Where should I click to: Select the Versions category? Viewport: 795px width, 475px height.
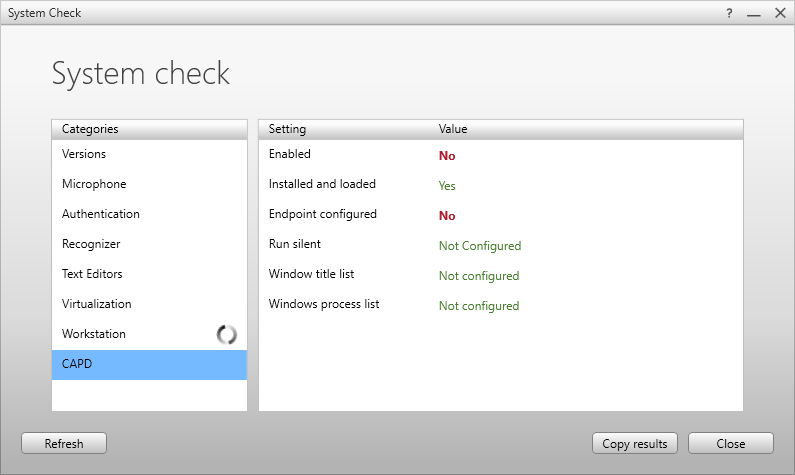[84, 154]
